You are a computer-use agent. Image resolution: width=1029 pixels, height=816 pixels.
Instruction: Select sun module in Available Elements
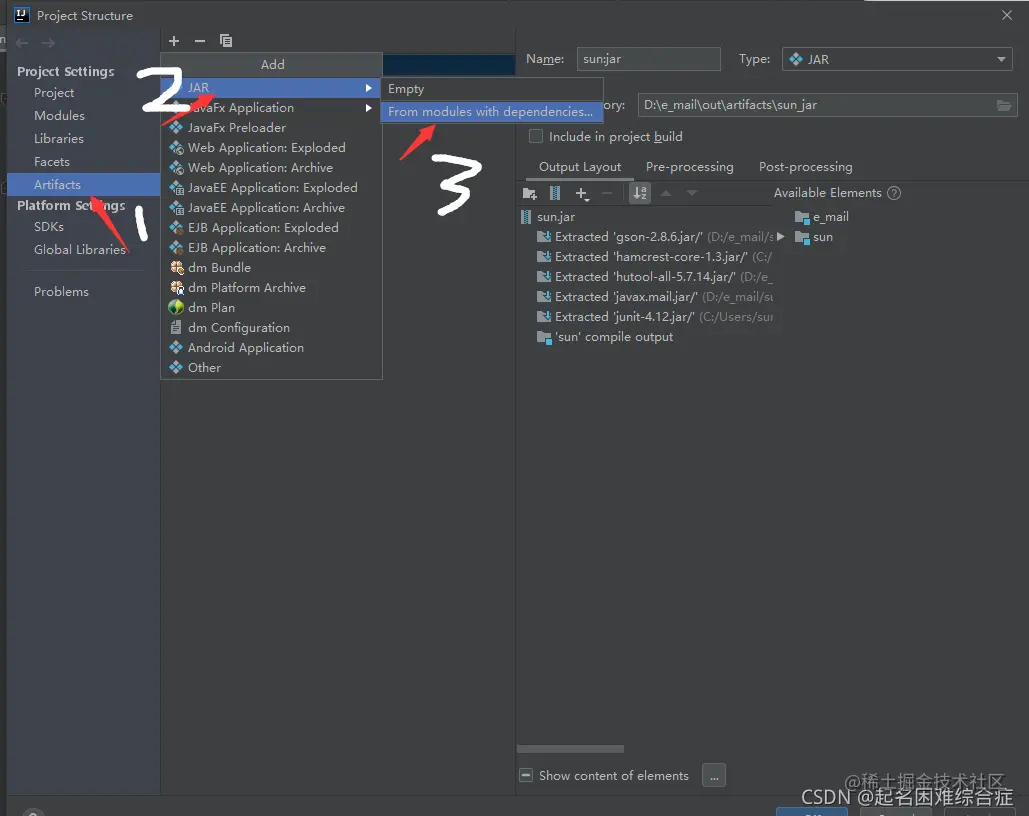814,238
